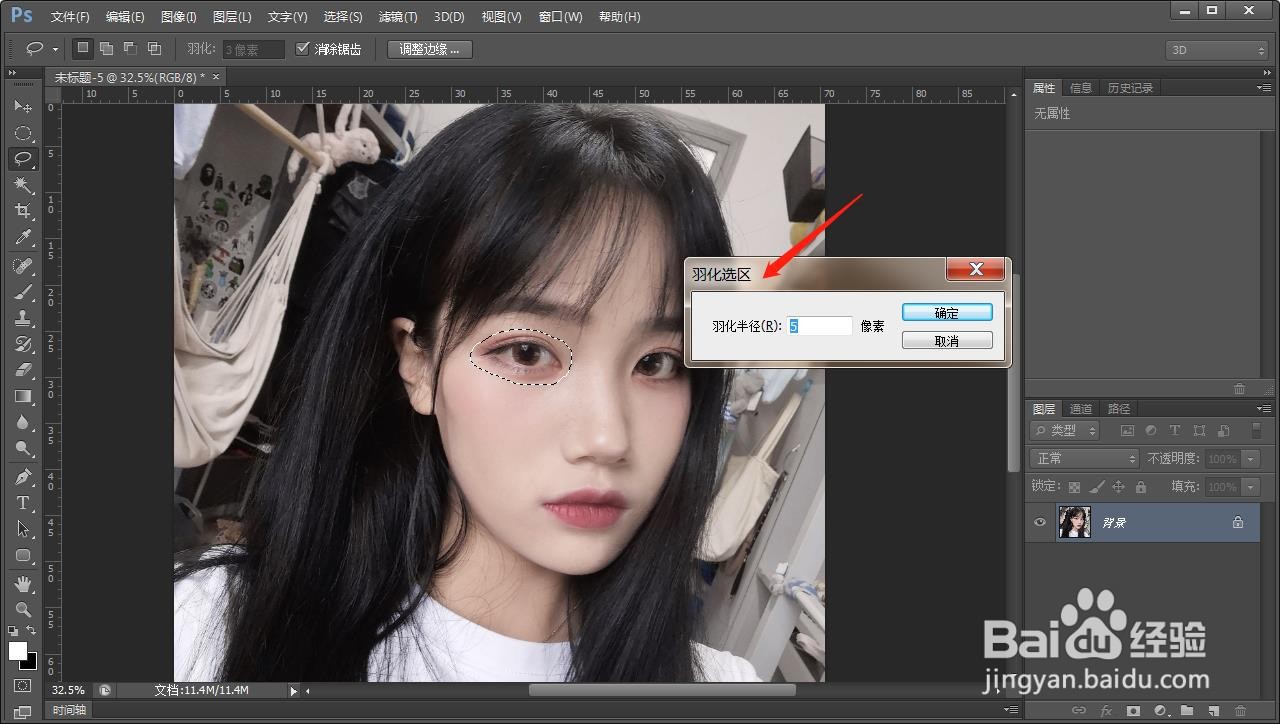
Task: Click foreground color swatch
Action: [17, 651]
